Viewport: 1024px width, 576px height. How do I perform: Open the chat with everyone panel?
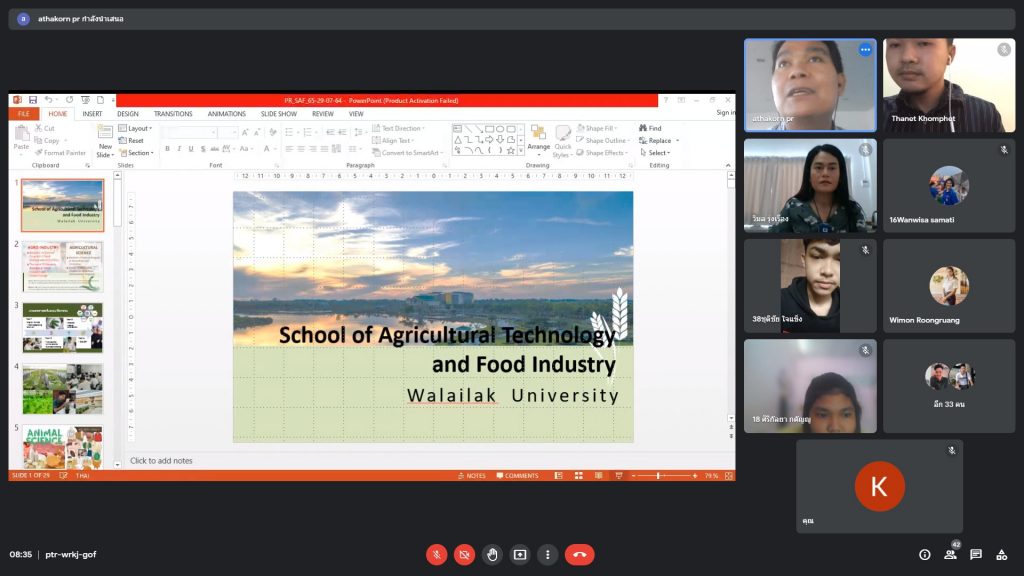tap(976, 554)
